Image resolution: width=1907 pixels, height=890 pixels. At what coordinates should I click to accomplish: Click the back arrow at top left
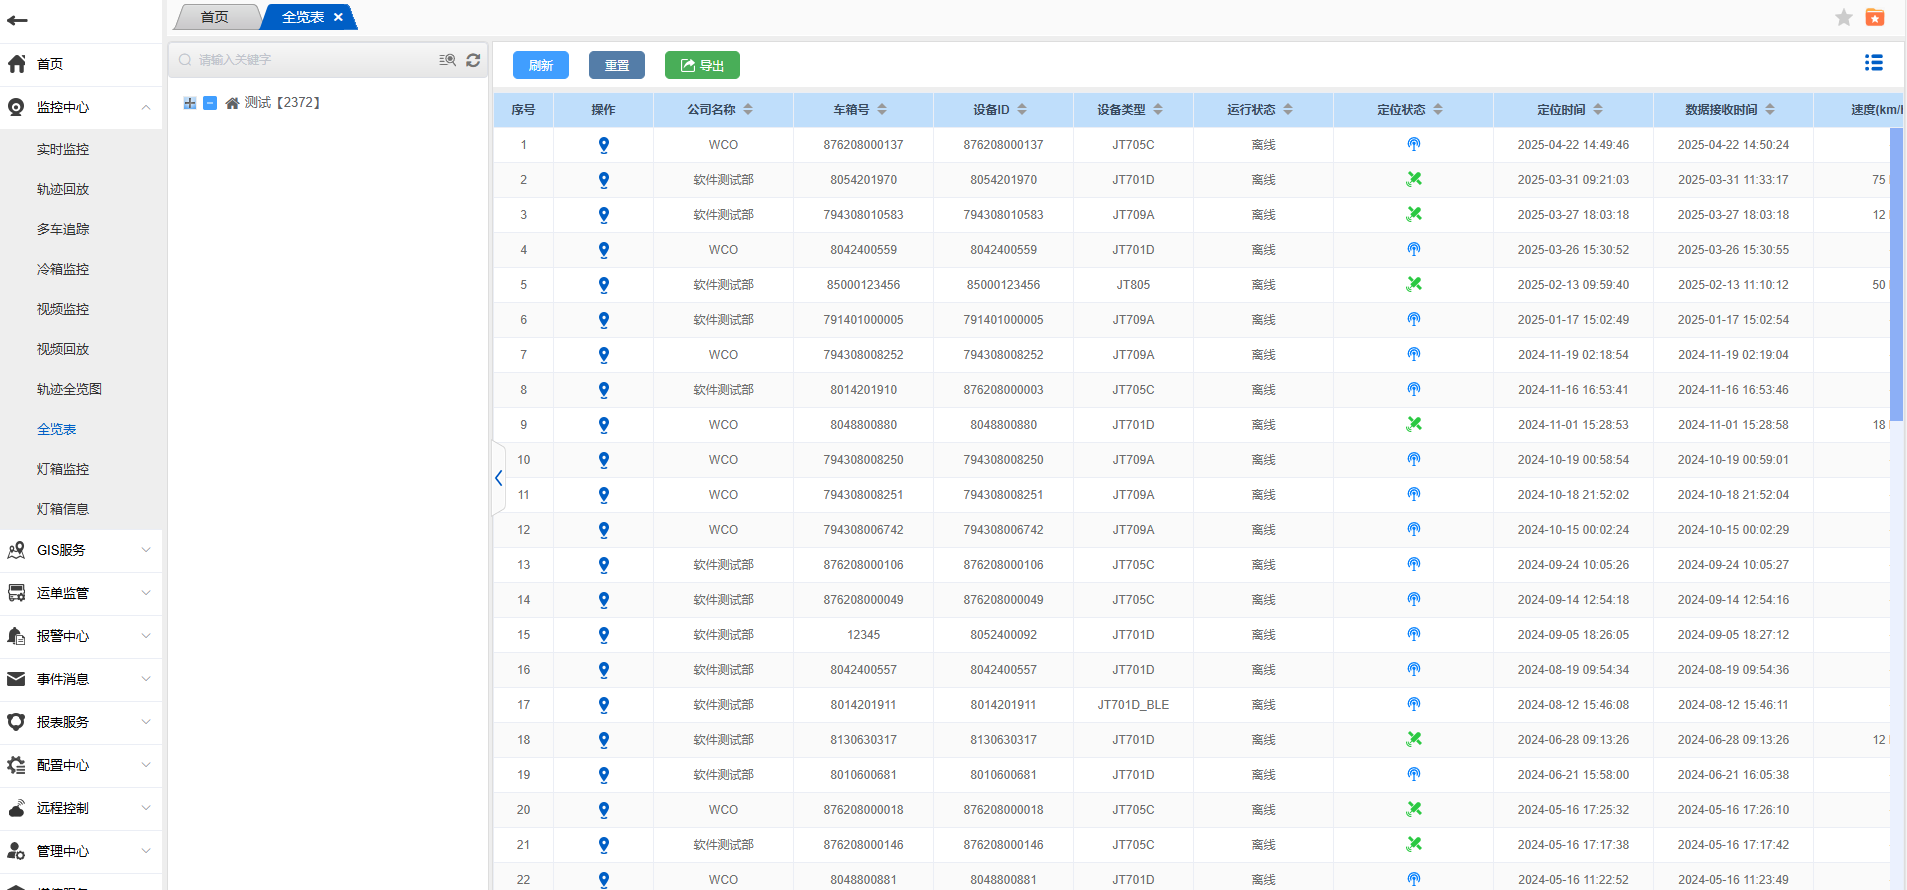[17, 20]
